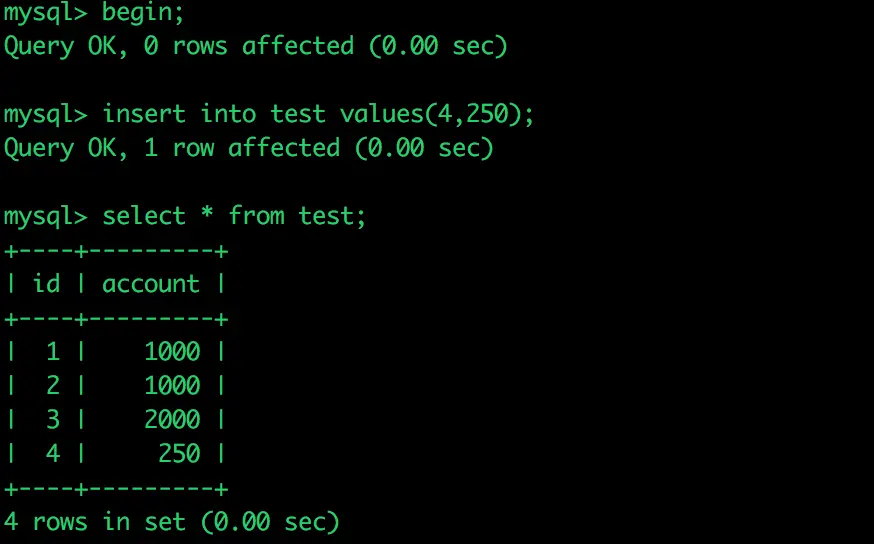Click the account value 1000 in row 1
The width and height of the screenshot is (874, 544).
[172, 352]
